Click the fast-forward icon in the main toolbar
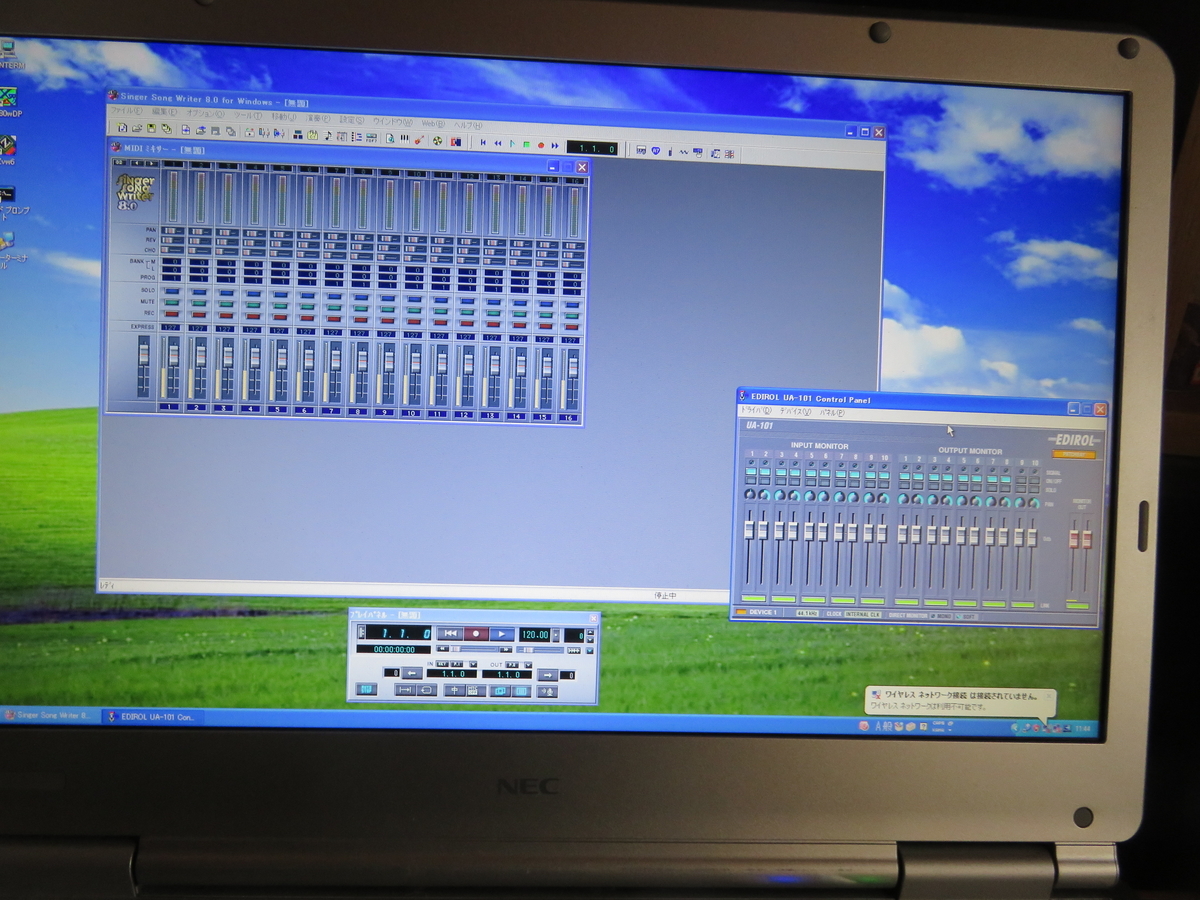The image size is (1200, 900). [555, 145]
